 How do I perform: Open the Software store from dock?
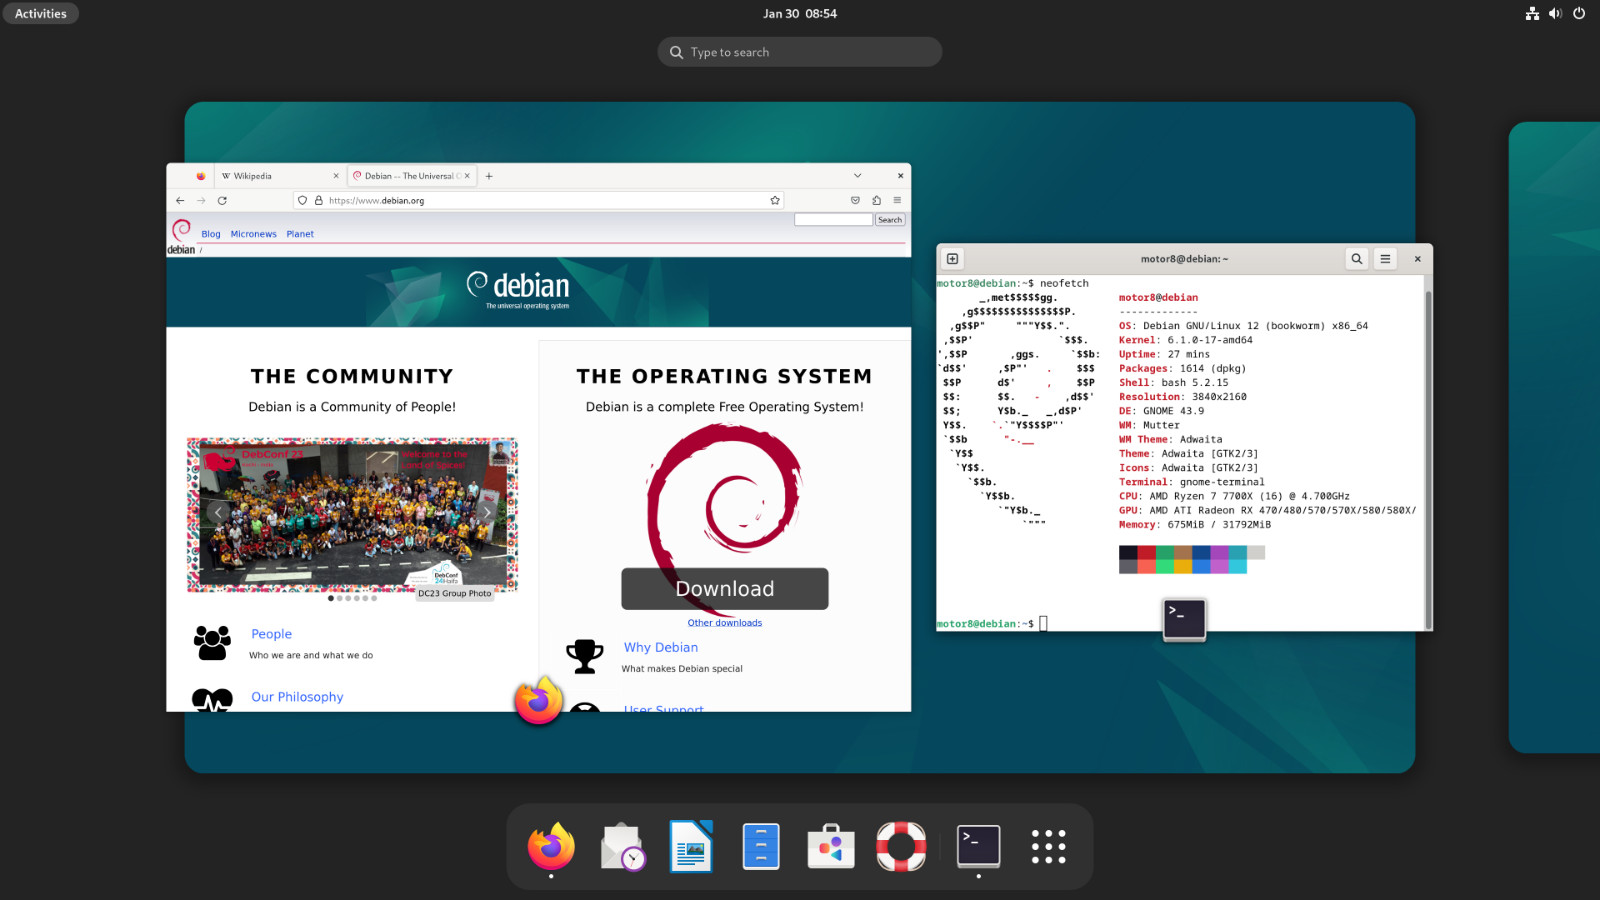point(831,846)
